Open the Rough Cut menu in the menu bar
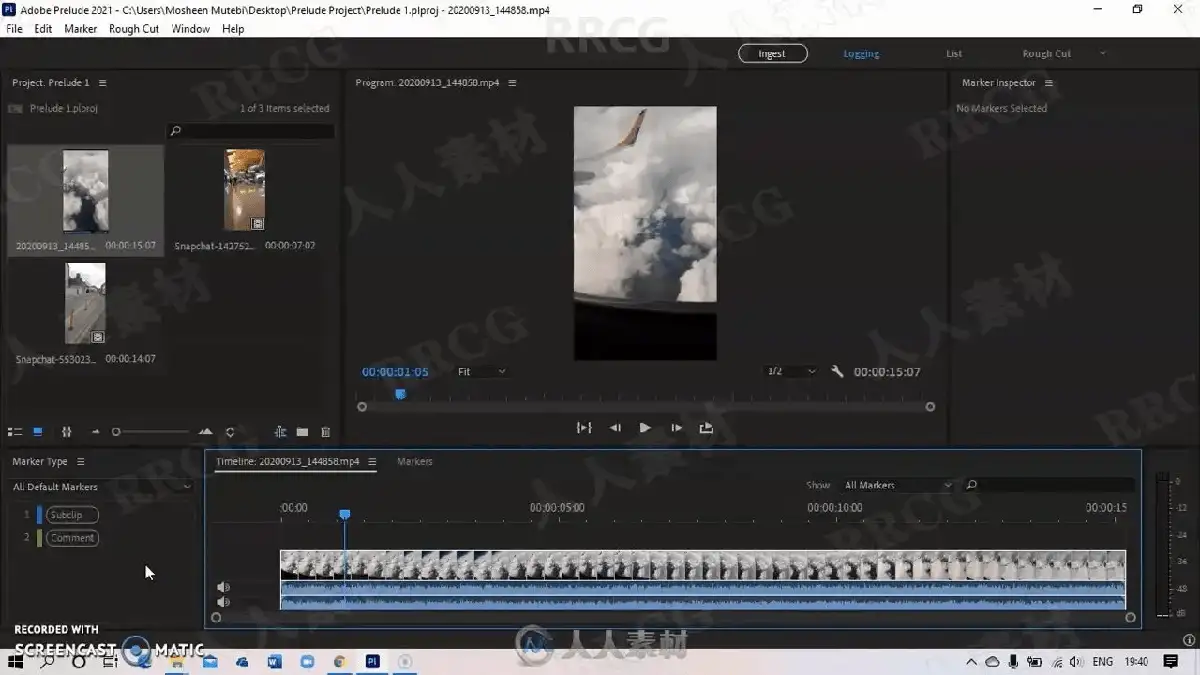 click(134, 29)
